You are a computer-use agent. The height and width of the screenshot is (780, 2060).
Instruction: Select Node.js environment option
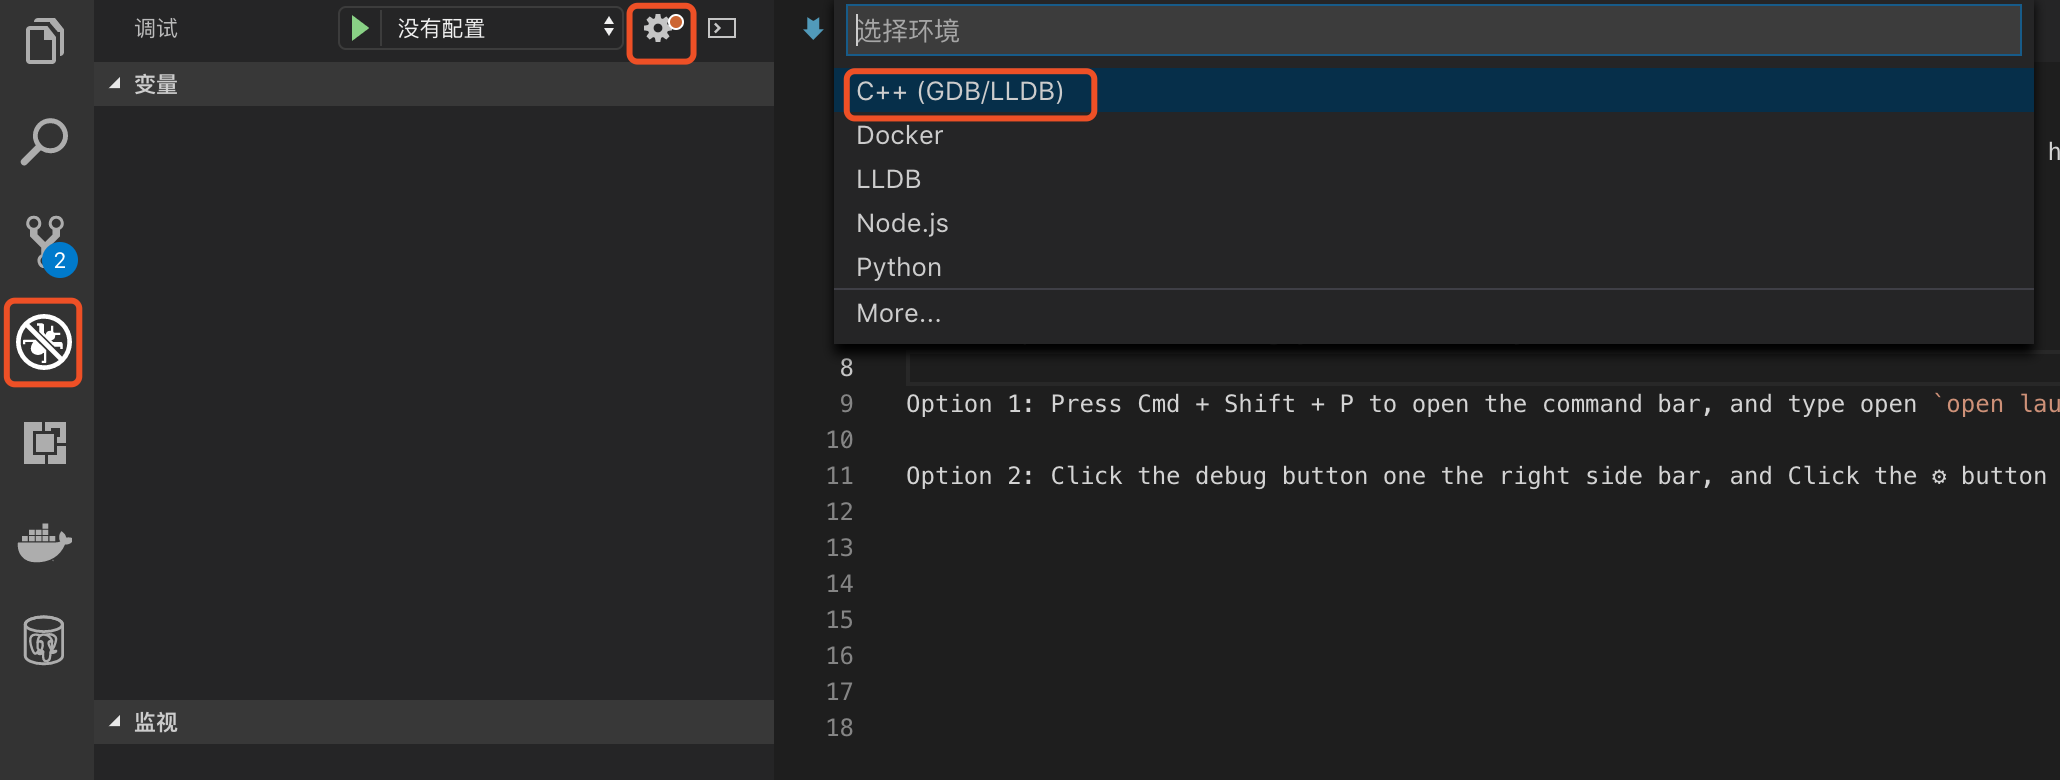pyautogui.click(x=1434, y=223)
